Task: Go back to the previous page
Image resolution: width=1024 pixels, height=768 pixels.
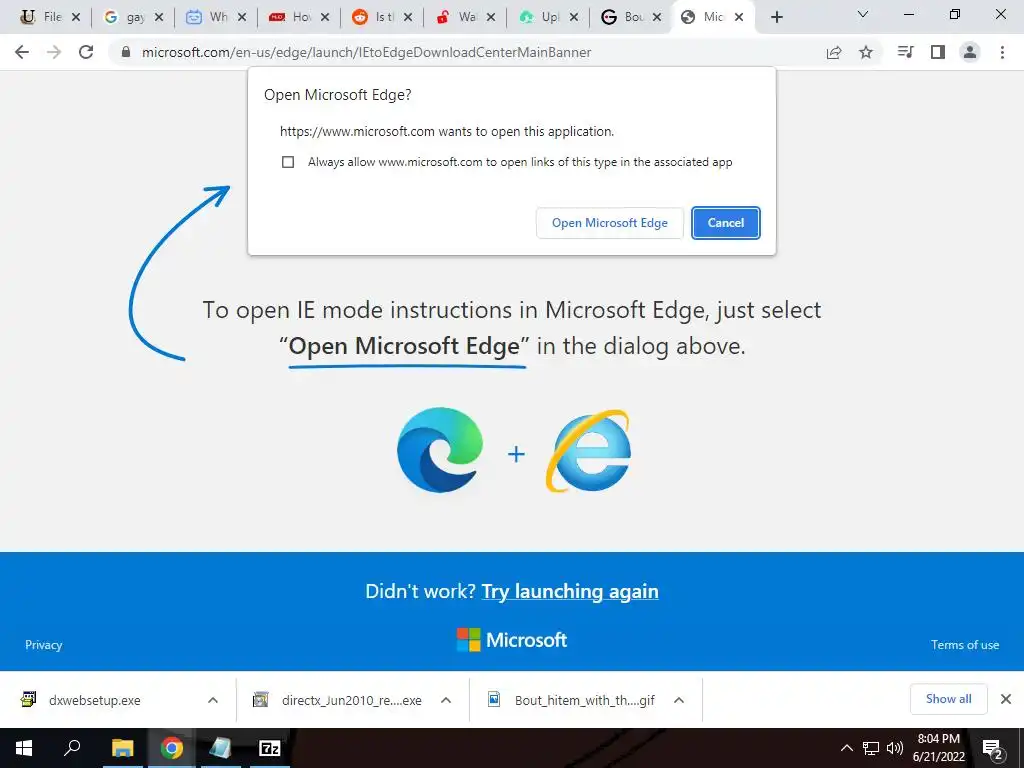Action: [22, 52]
